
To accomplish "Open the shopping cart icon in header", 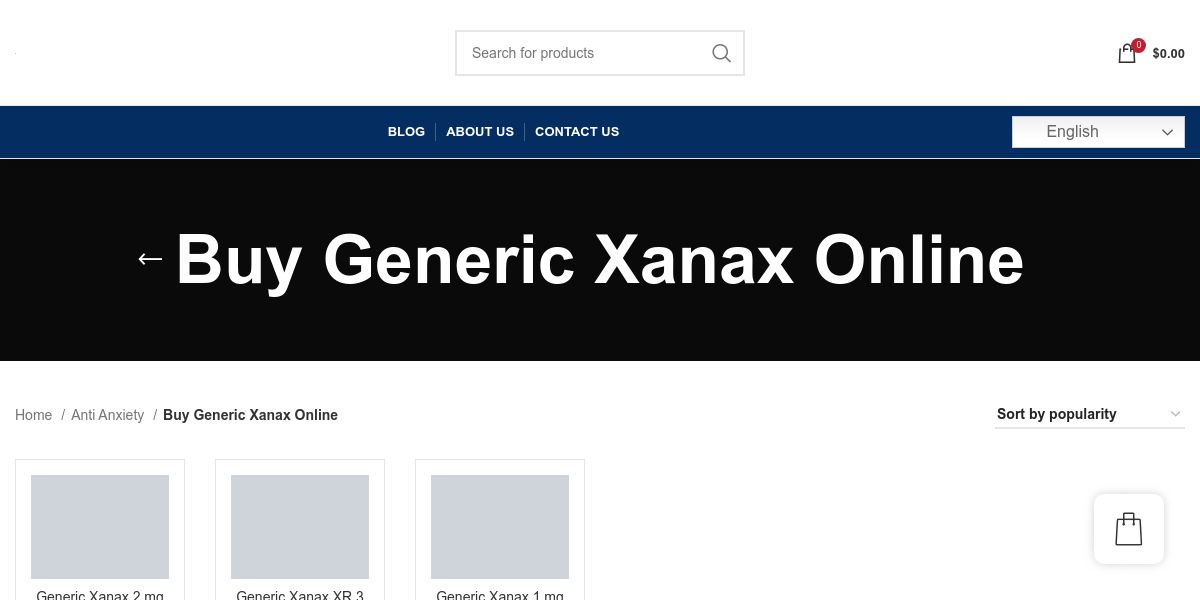I will tap(1127, 54).
